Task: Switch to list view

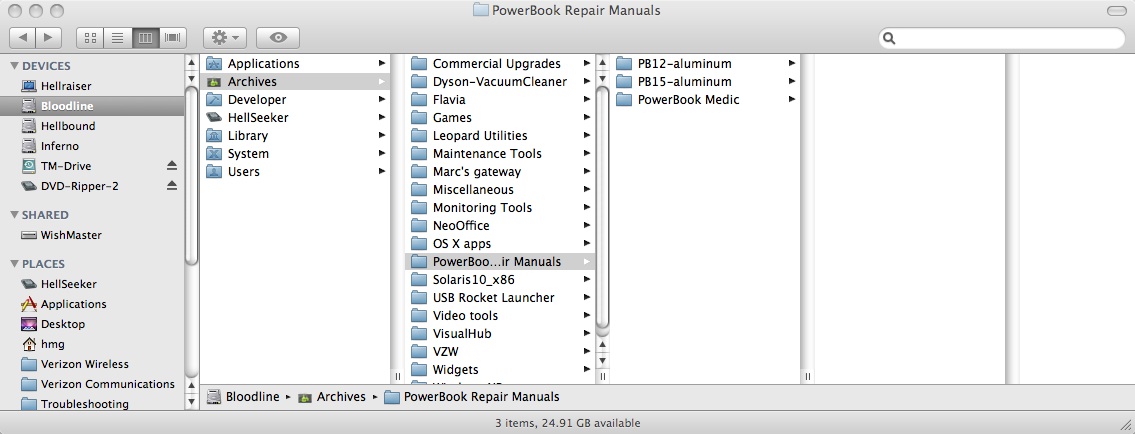Action: click(118, 38)
